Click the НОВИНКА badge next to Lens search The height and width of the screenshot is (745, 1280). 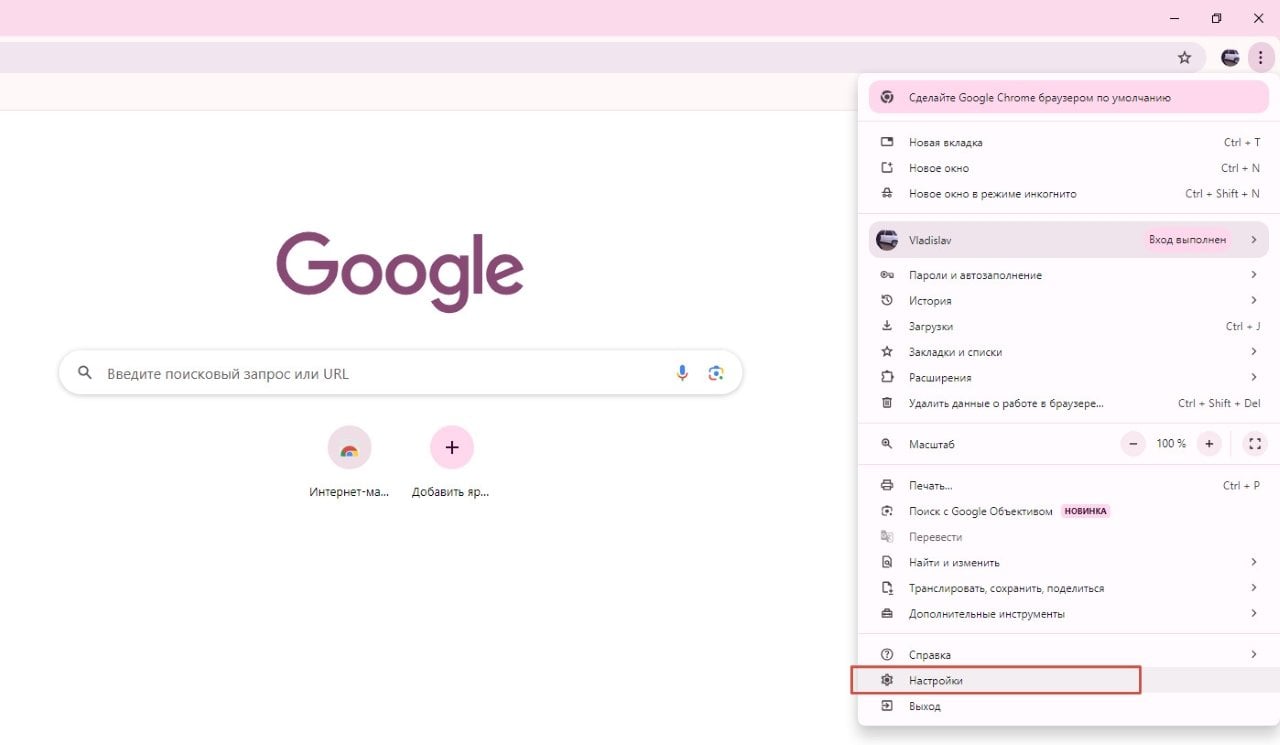(x=1085, y=511)
